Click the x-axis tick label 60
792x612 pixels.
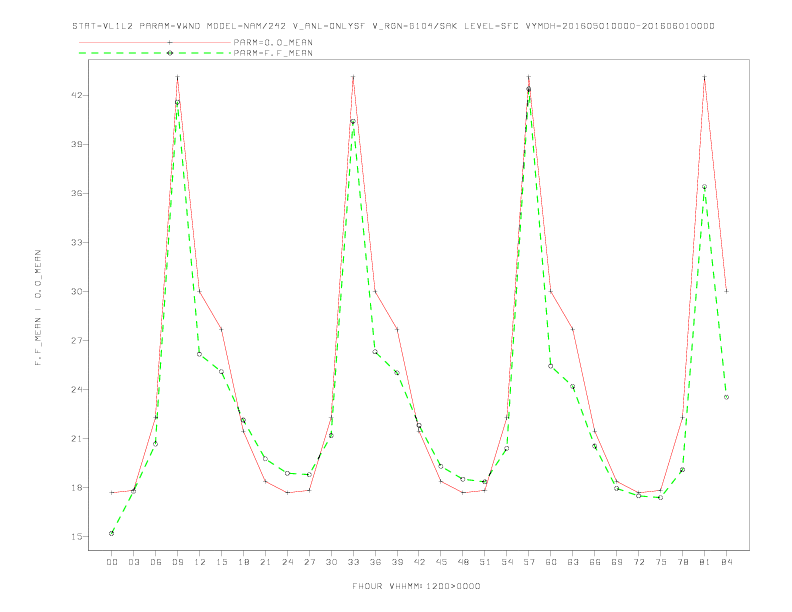pos(551,562)
